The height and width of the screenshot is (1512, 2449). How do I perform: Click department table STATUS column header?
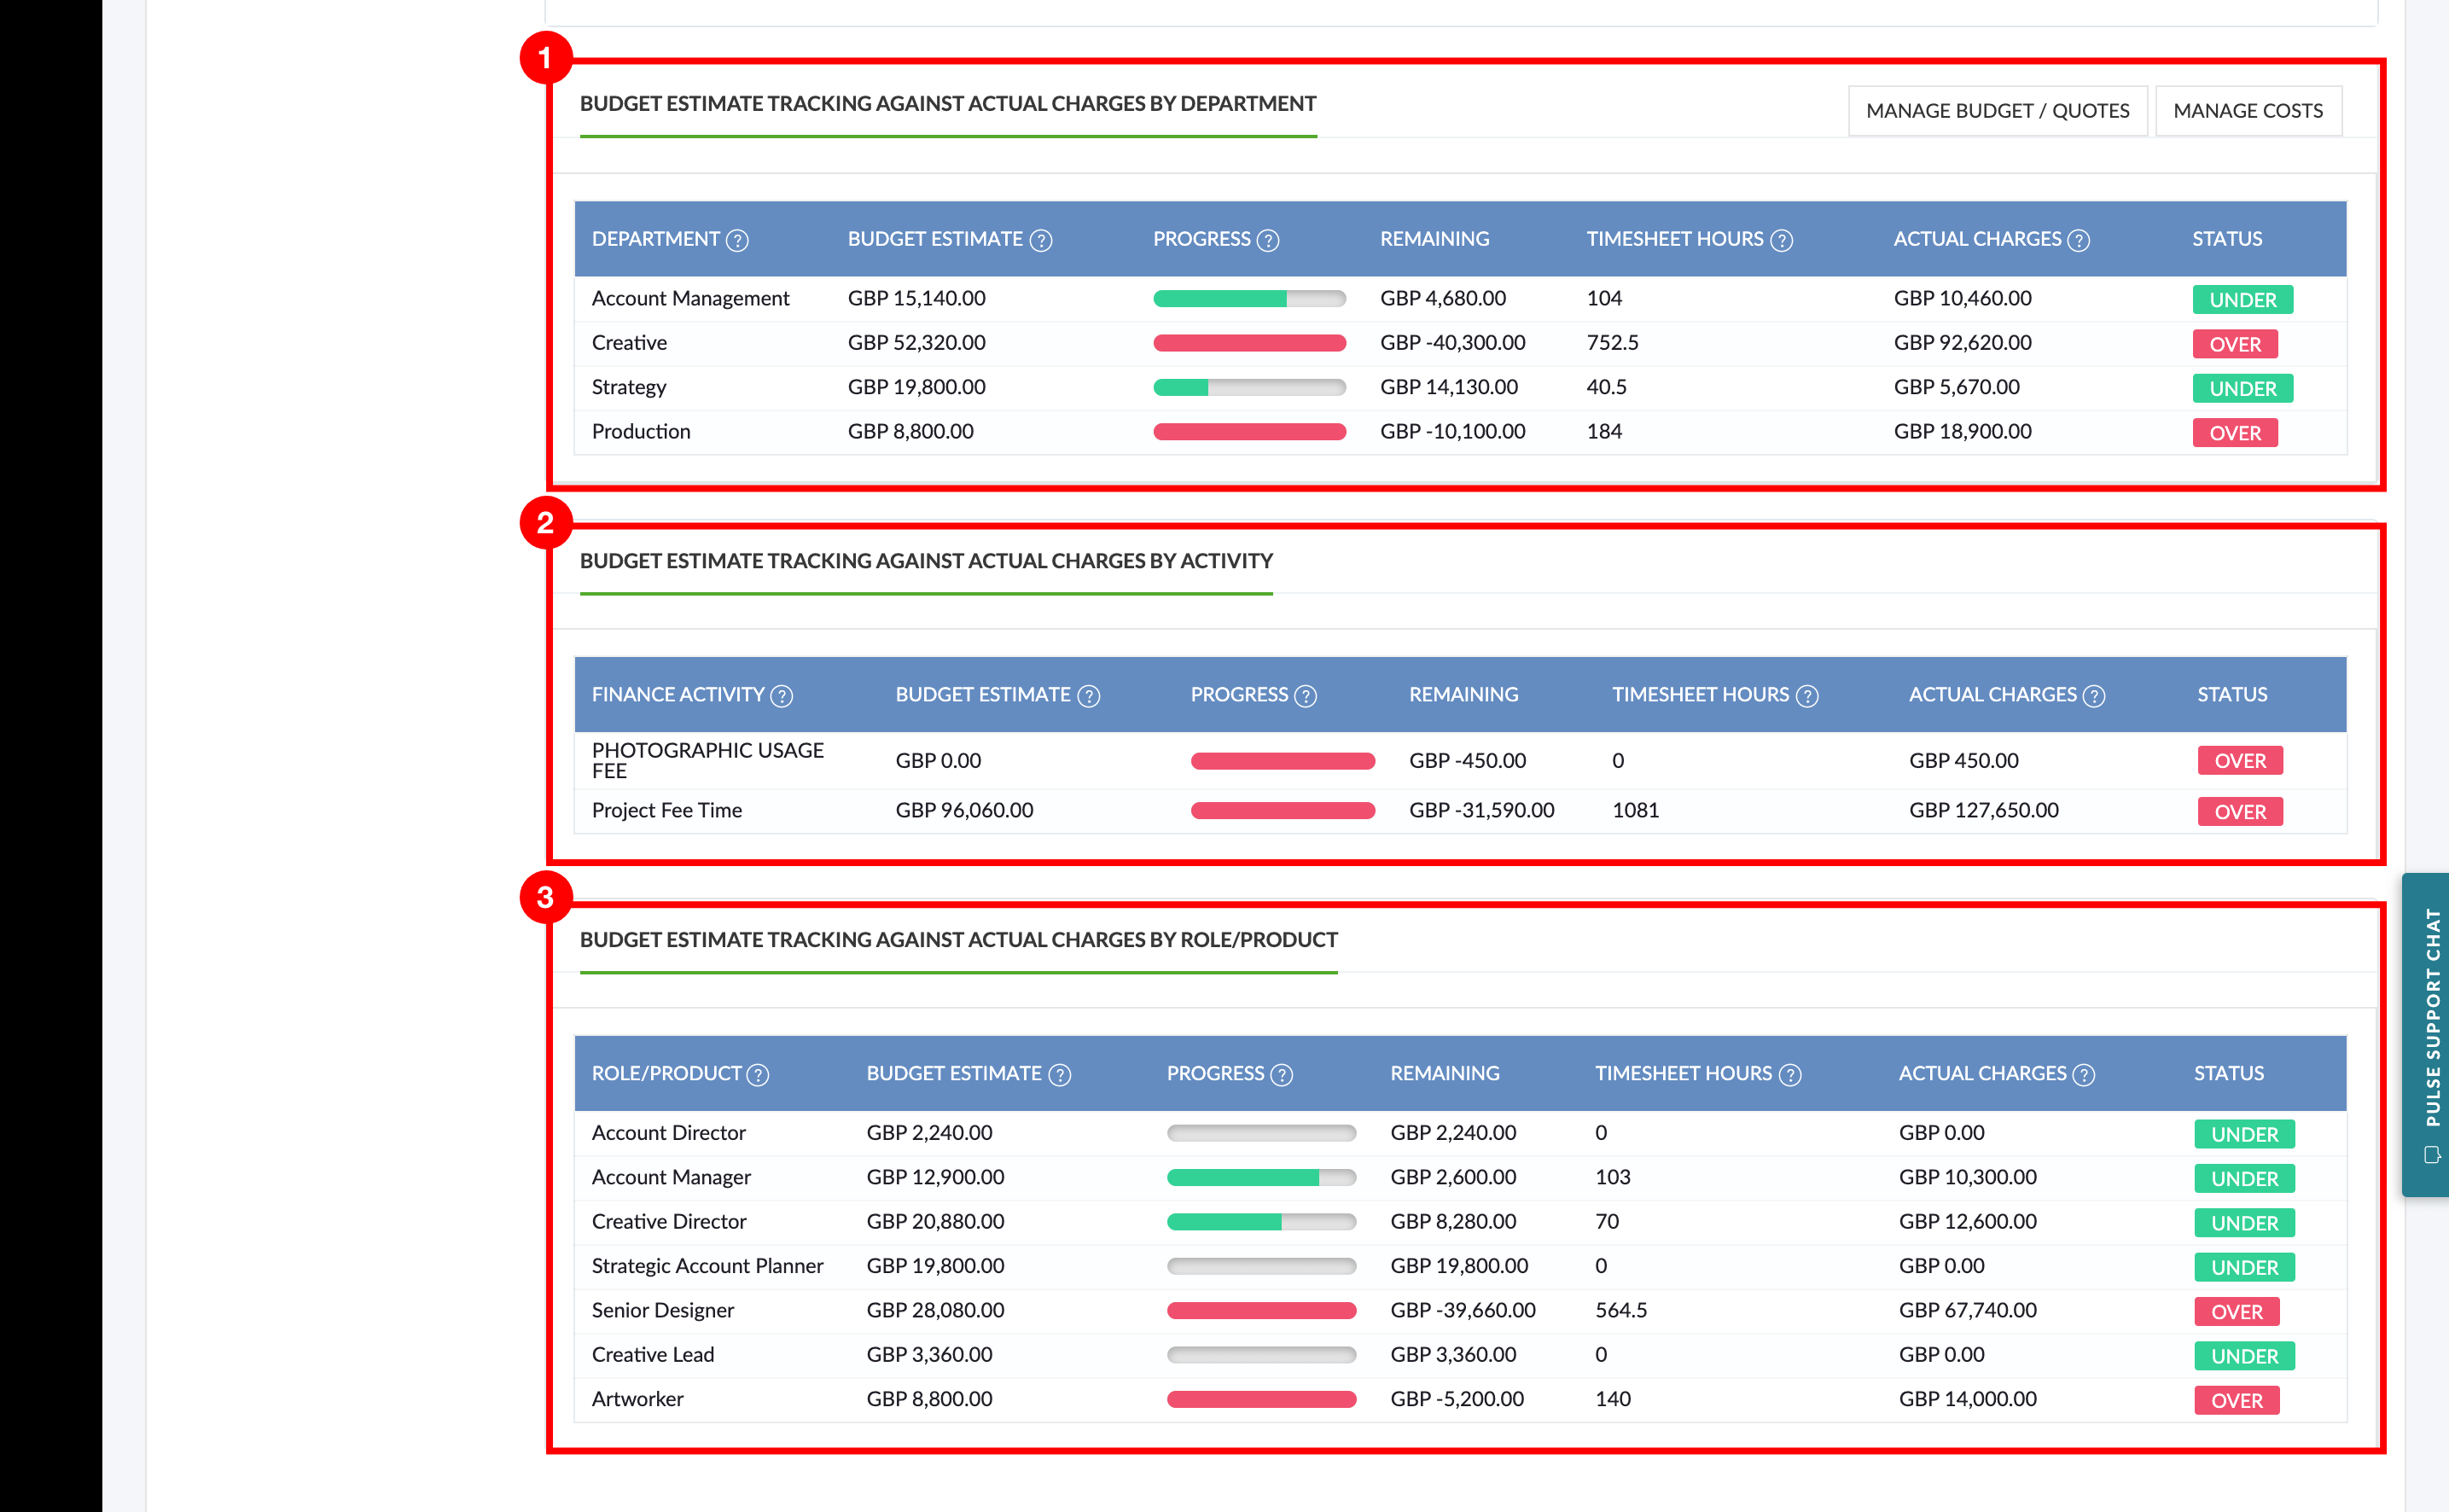(2227, 240)
